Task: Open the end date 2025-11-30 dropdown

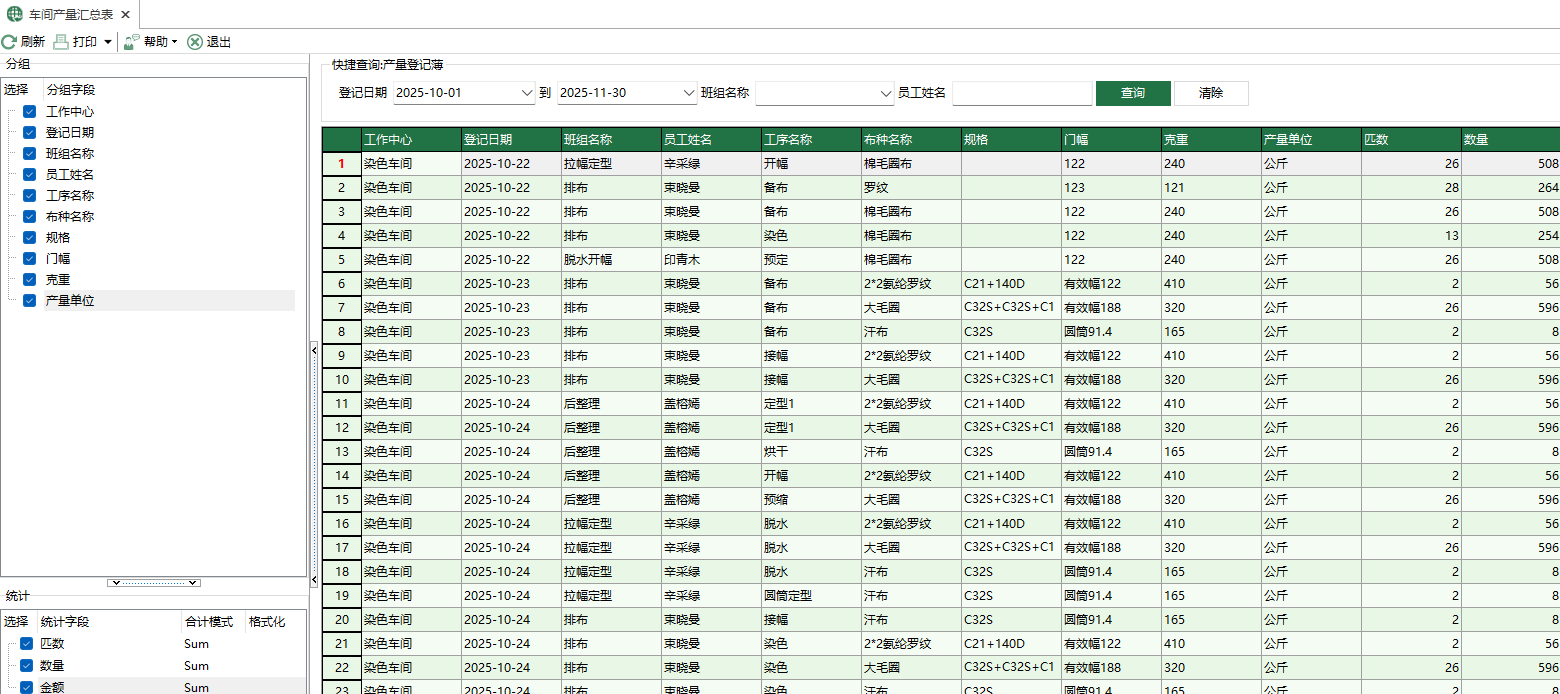Action: click(689, 92)
